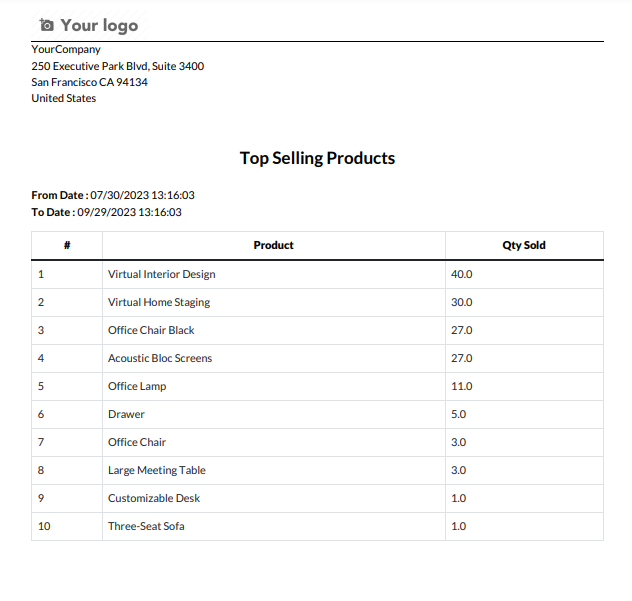Click the Large Meeting Table entry
The width and height of the screenshot is (632, 601).
(x=156, y=470)
